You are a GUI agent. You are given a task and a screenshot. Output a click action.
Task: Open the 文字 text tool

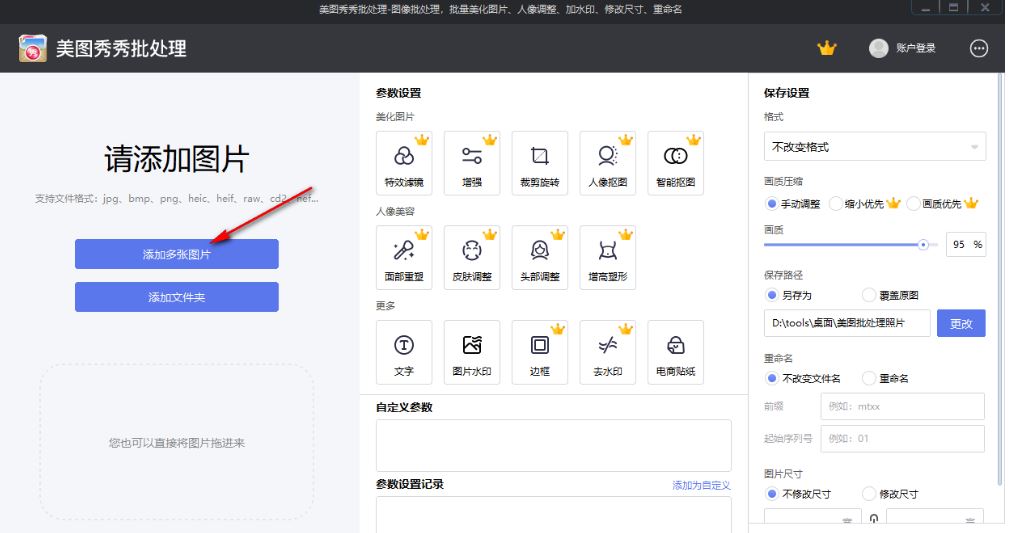click(x=404, y=352)
